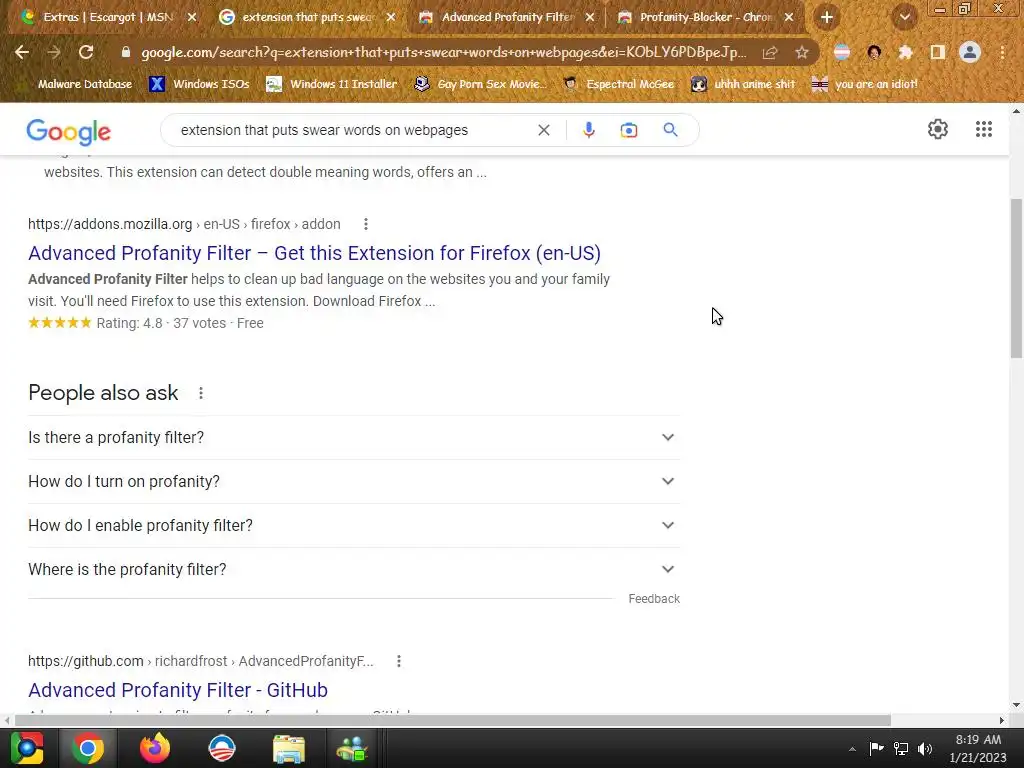Image resolution: width=1024 pixels, height=768 pixels.
Task: View site info via the lock icon
Action: click(x=126, y=52)
